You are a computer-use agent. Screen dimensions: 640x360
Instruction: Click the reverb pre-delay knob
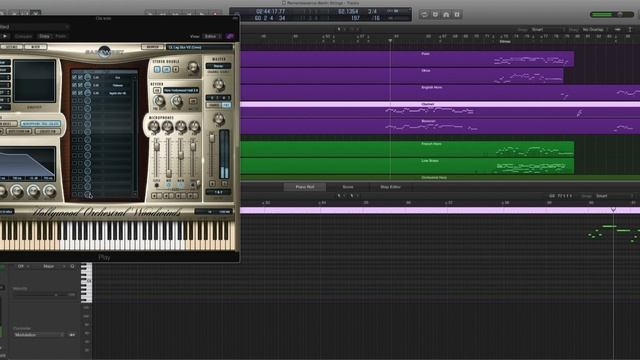159,100
